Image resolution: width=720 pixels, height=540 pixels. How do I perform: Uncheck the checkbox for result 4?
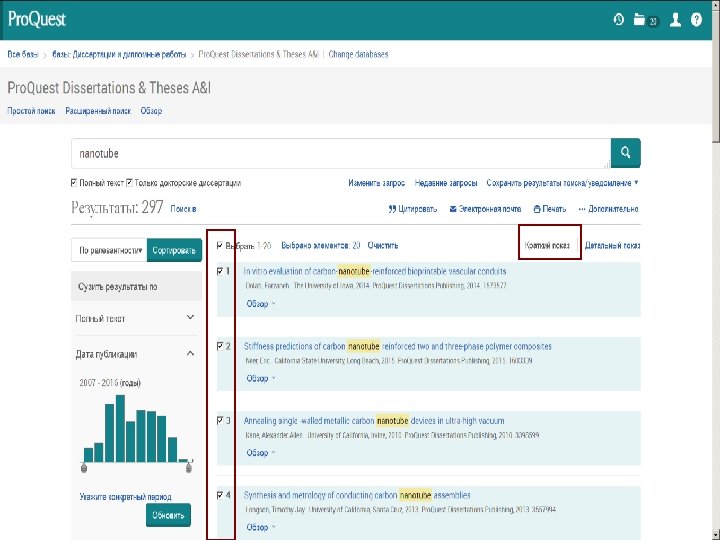click(220, 495)
